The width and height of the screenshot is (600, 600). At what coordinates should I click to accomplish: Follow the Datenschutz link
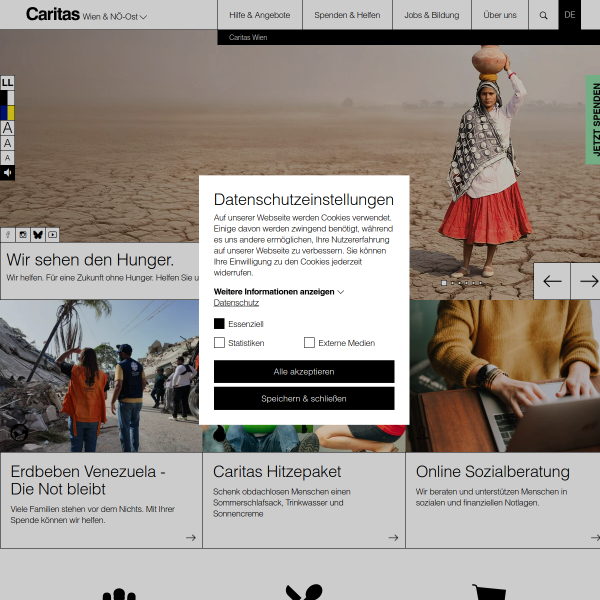(236, 303)
